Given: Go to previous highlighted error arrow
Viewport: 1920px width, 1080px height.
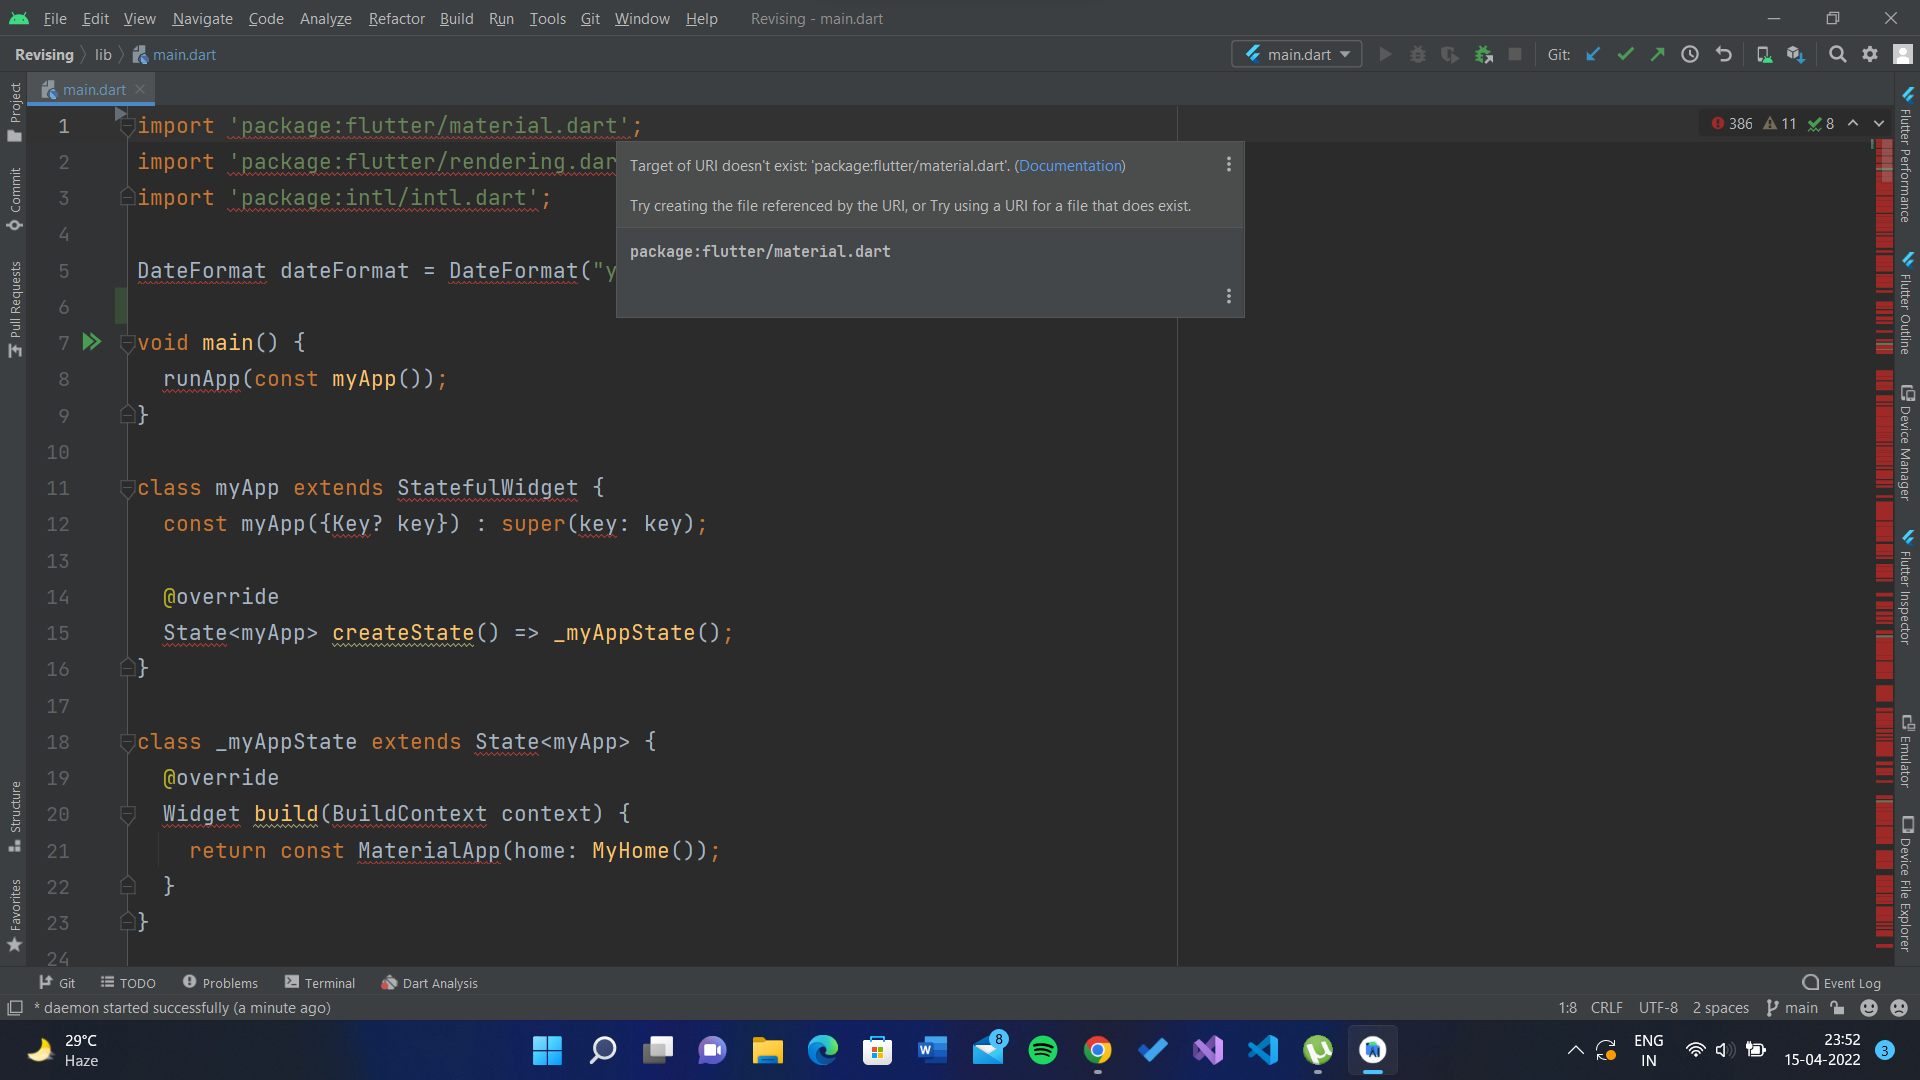Looking at the screenshot, I should tap(1853, 123).
